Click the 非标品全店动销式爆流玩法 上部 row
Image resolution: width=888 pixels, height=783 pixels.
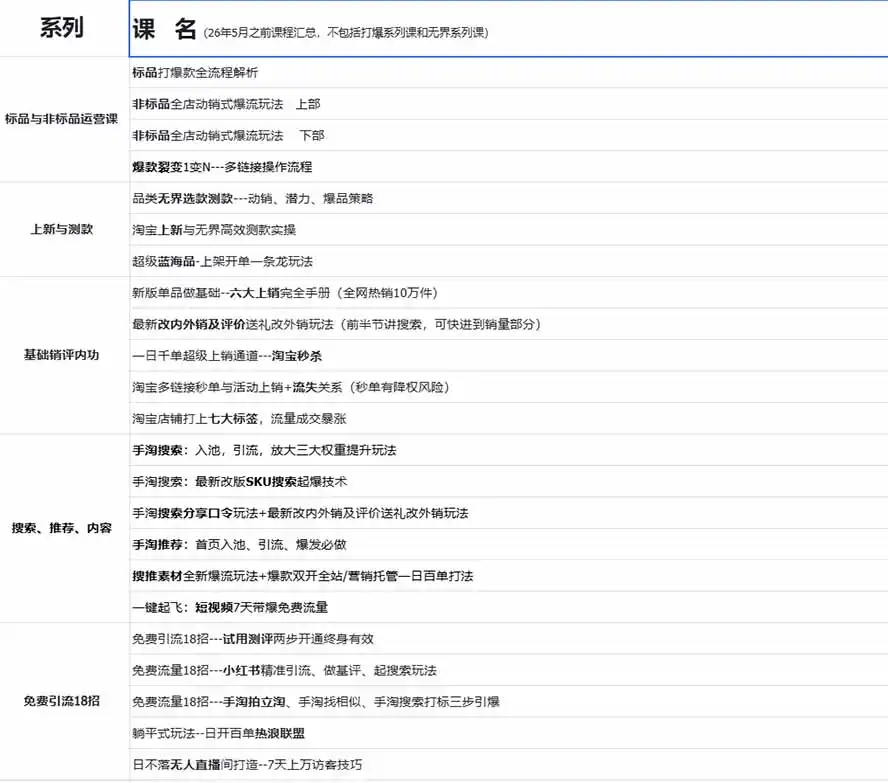509,104
